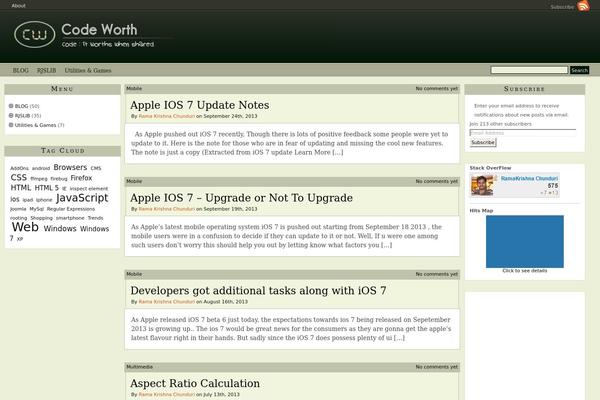Image resolution: width=600 pixels, height=400 pixels.
Task: Open the About link in top bar
Action: (x=18, y=6)
